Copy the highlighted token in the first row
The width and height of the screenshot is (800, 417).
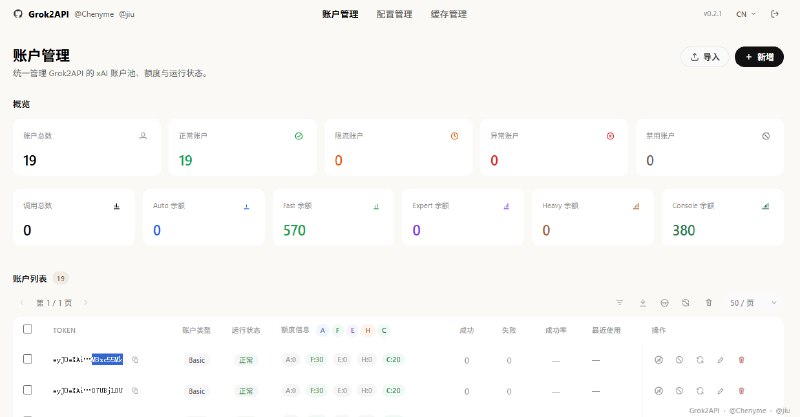[135, 360]
